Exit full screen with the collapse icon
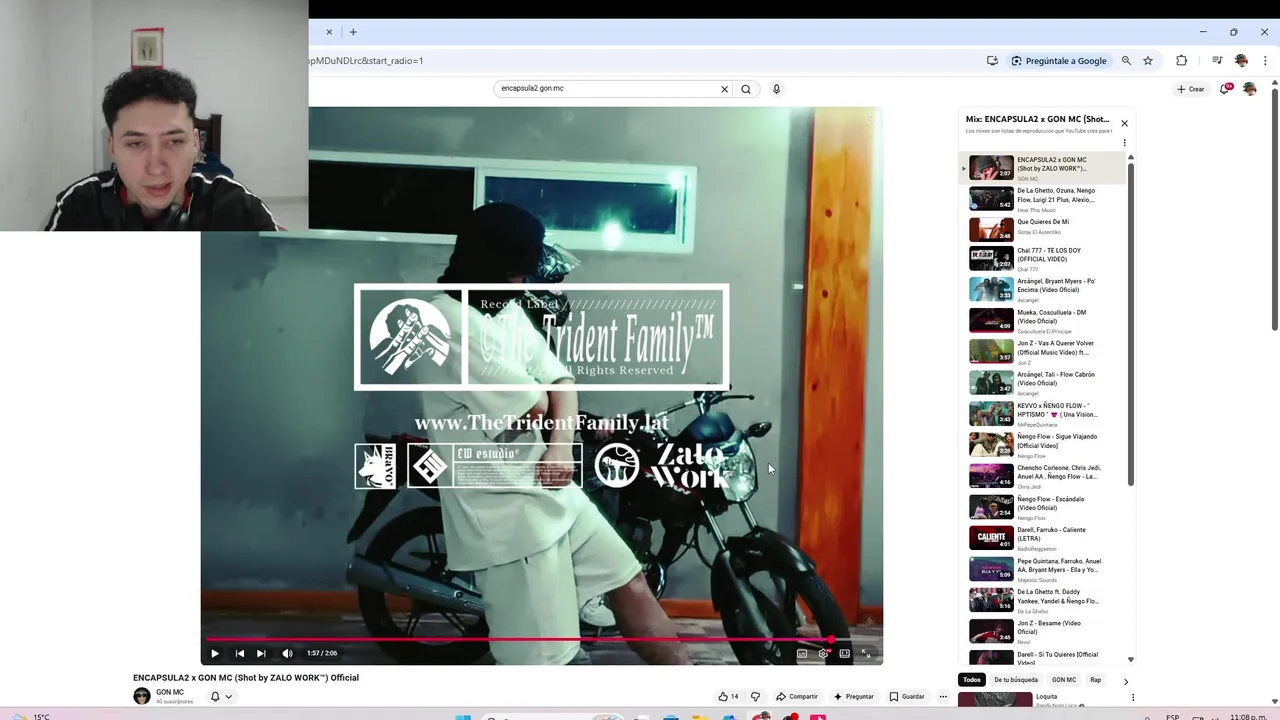This screenshot has width=1280, height=720. tap(866, 653)
